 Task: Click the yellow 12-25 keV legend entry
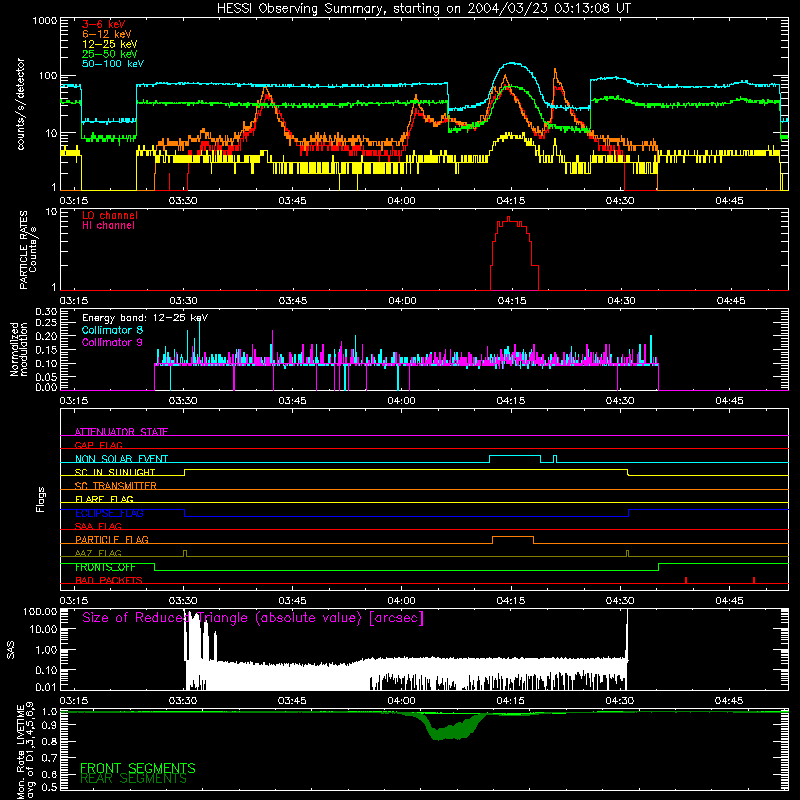110,44
